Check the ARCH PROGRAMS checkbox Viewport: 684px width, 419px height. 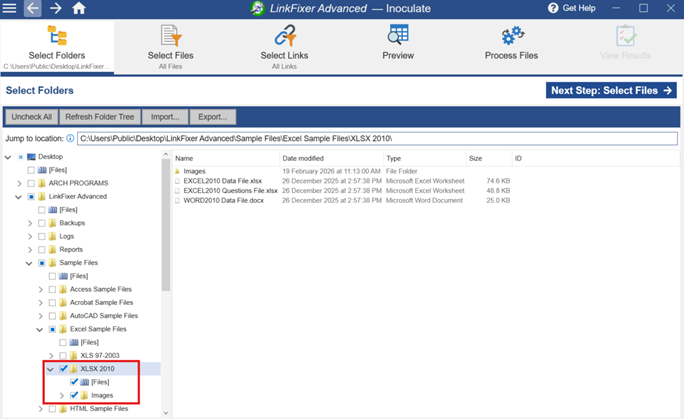point(31,183)
